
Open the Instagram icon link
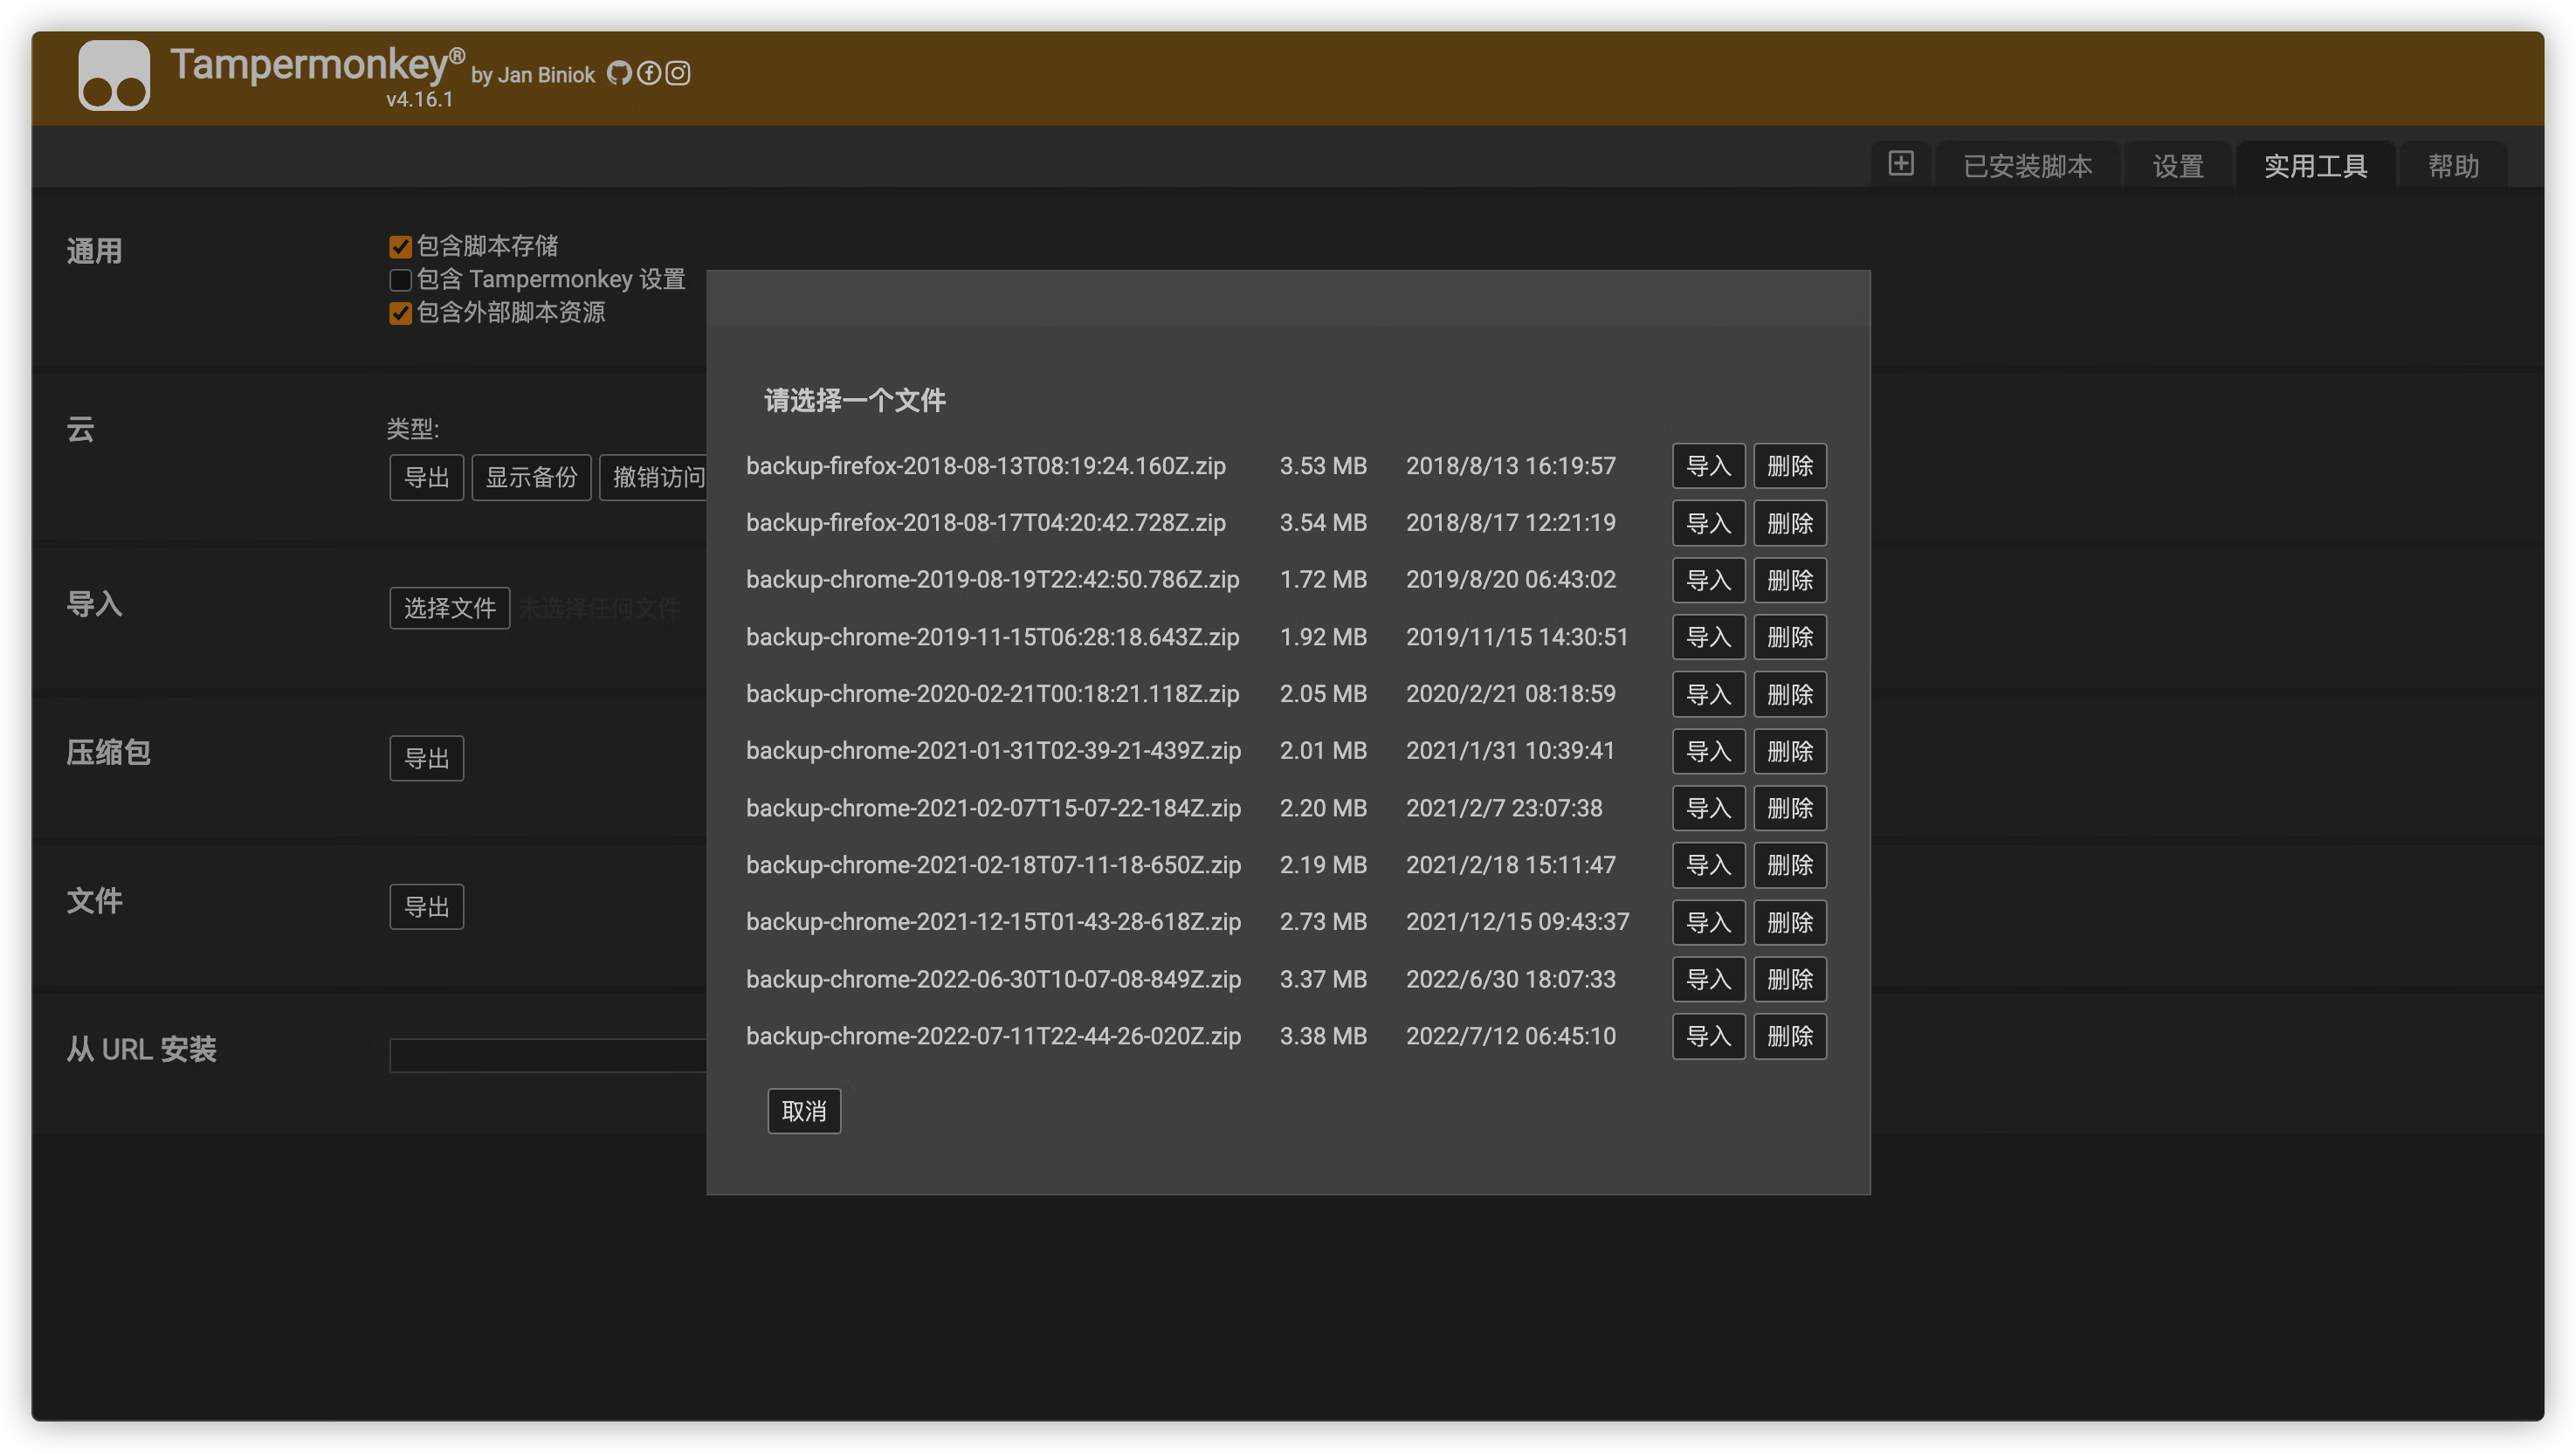[678, 73]
